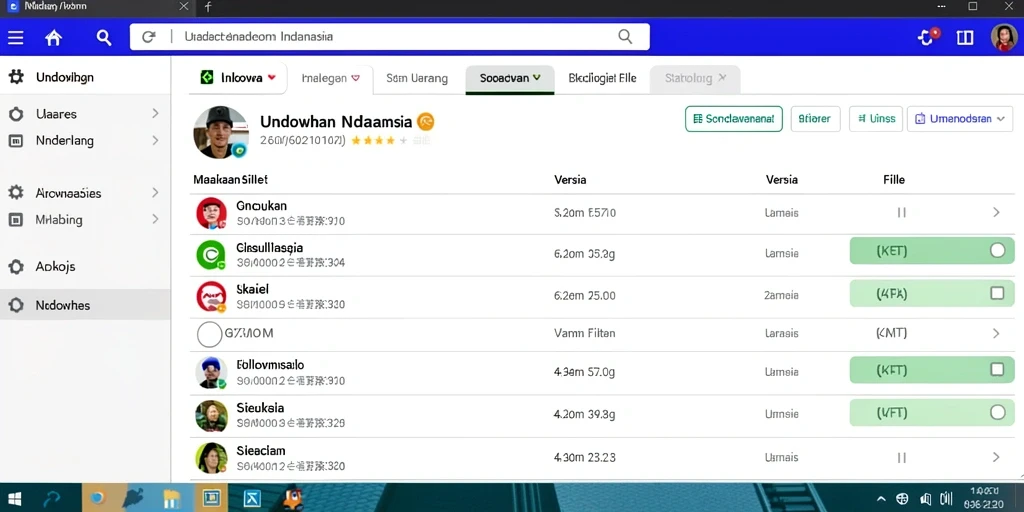Screen dimensions: 1024x512
Task: Switch to the Sөm Uarang tab
Action: [x=417, y=78]
